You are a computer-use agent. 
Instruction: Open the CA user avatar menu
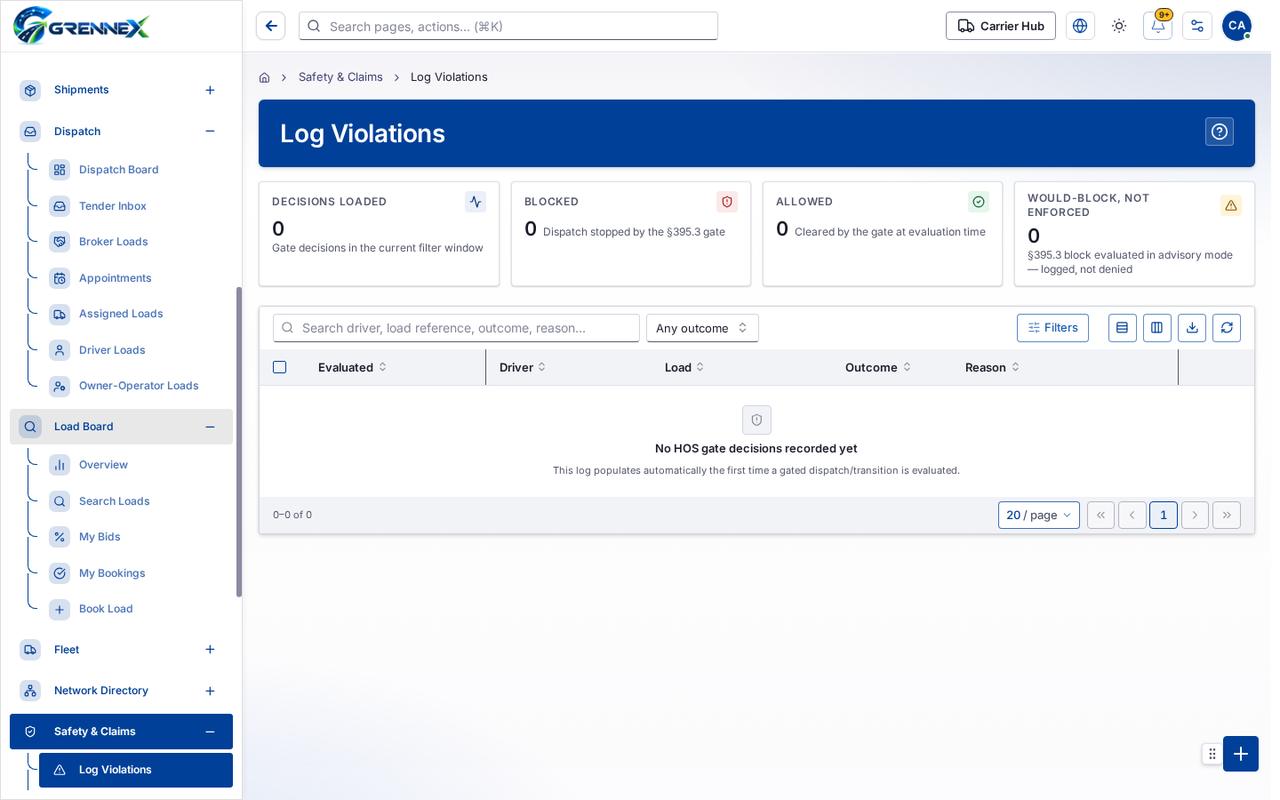pyautogui.click(x=1237, y=26)
